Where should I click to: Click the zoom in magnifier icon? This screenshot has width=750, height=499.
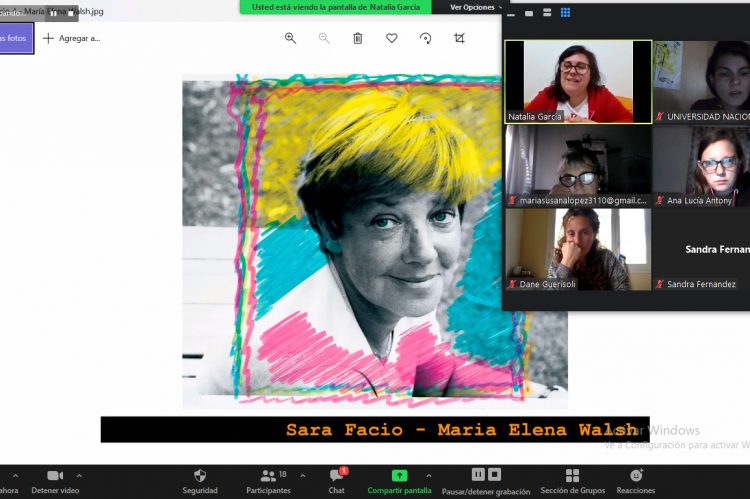pyautogui.click(x=290, y=38)
